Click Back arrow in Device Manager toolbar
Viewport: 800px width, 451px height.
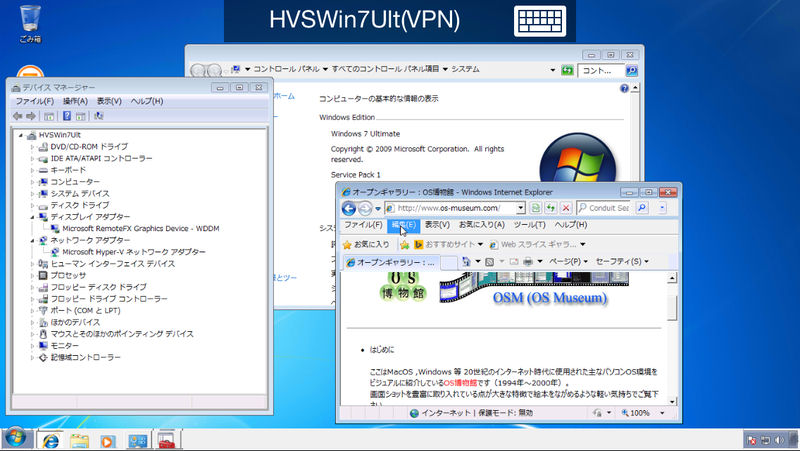pos(18,116)
